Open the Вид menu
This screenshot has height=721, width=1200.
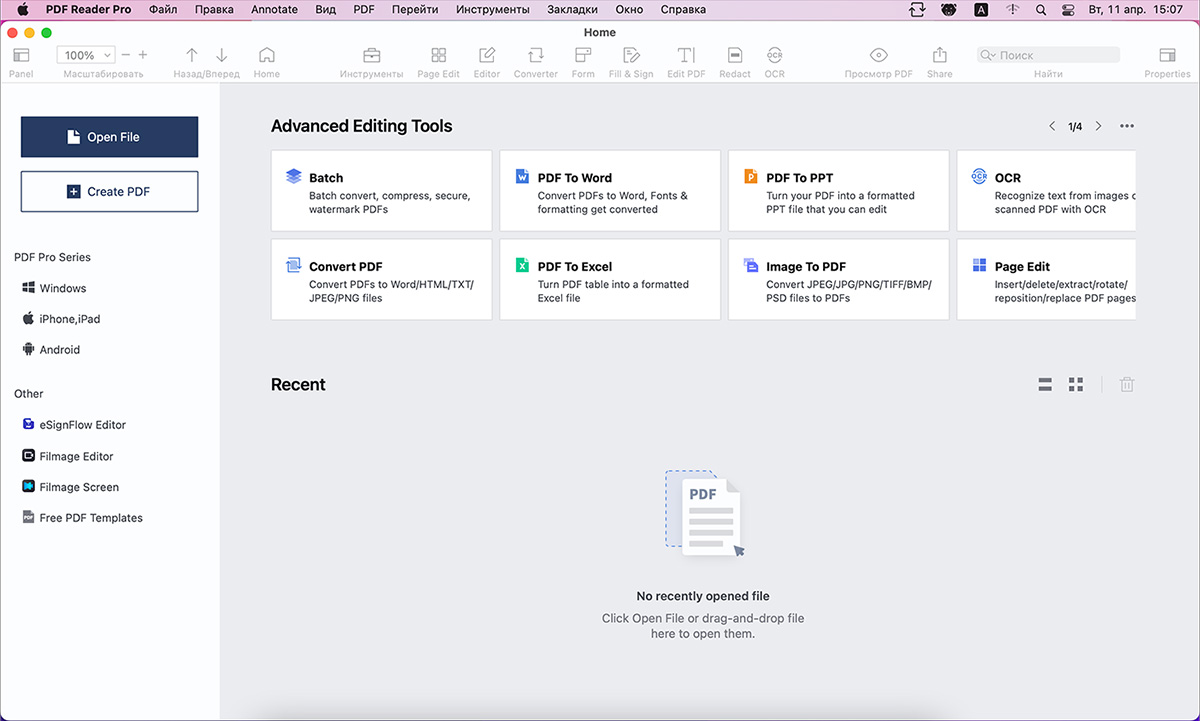[325, 9]
